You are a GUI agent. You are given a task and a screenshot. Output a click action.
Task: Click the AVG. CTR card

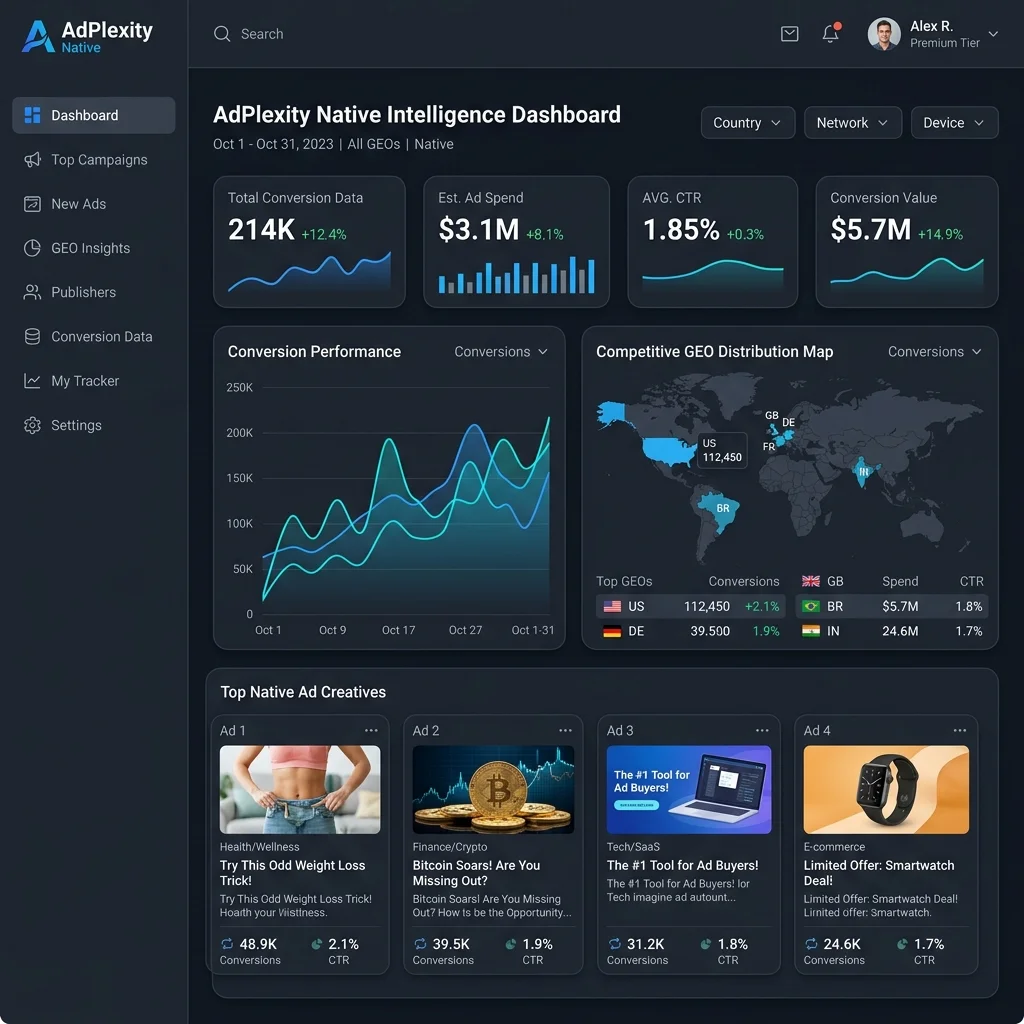(712, 242)
